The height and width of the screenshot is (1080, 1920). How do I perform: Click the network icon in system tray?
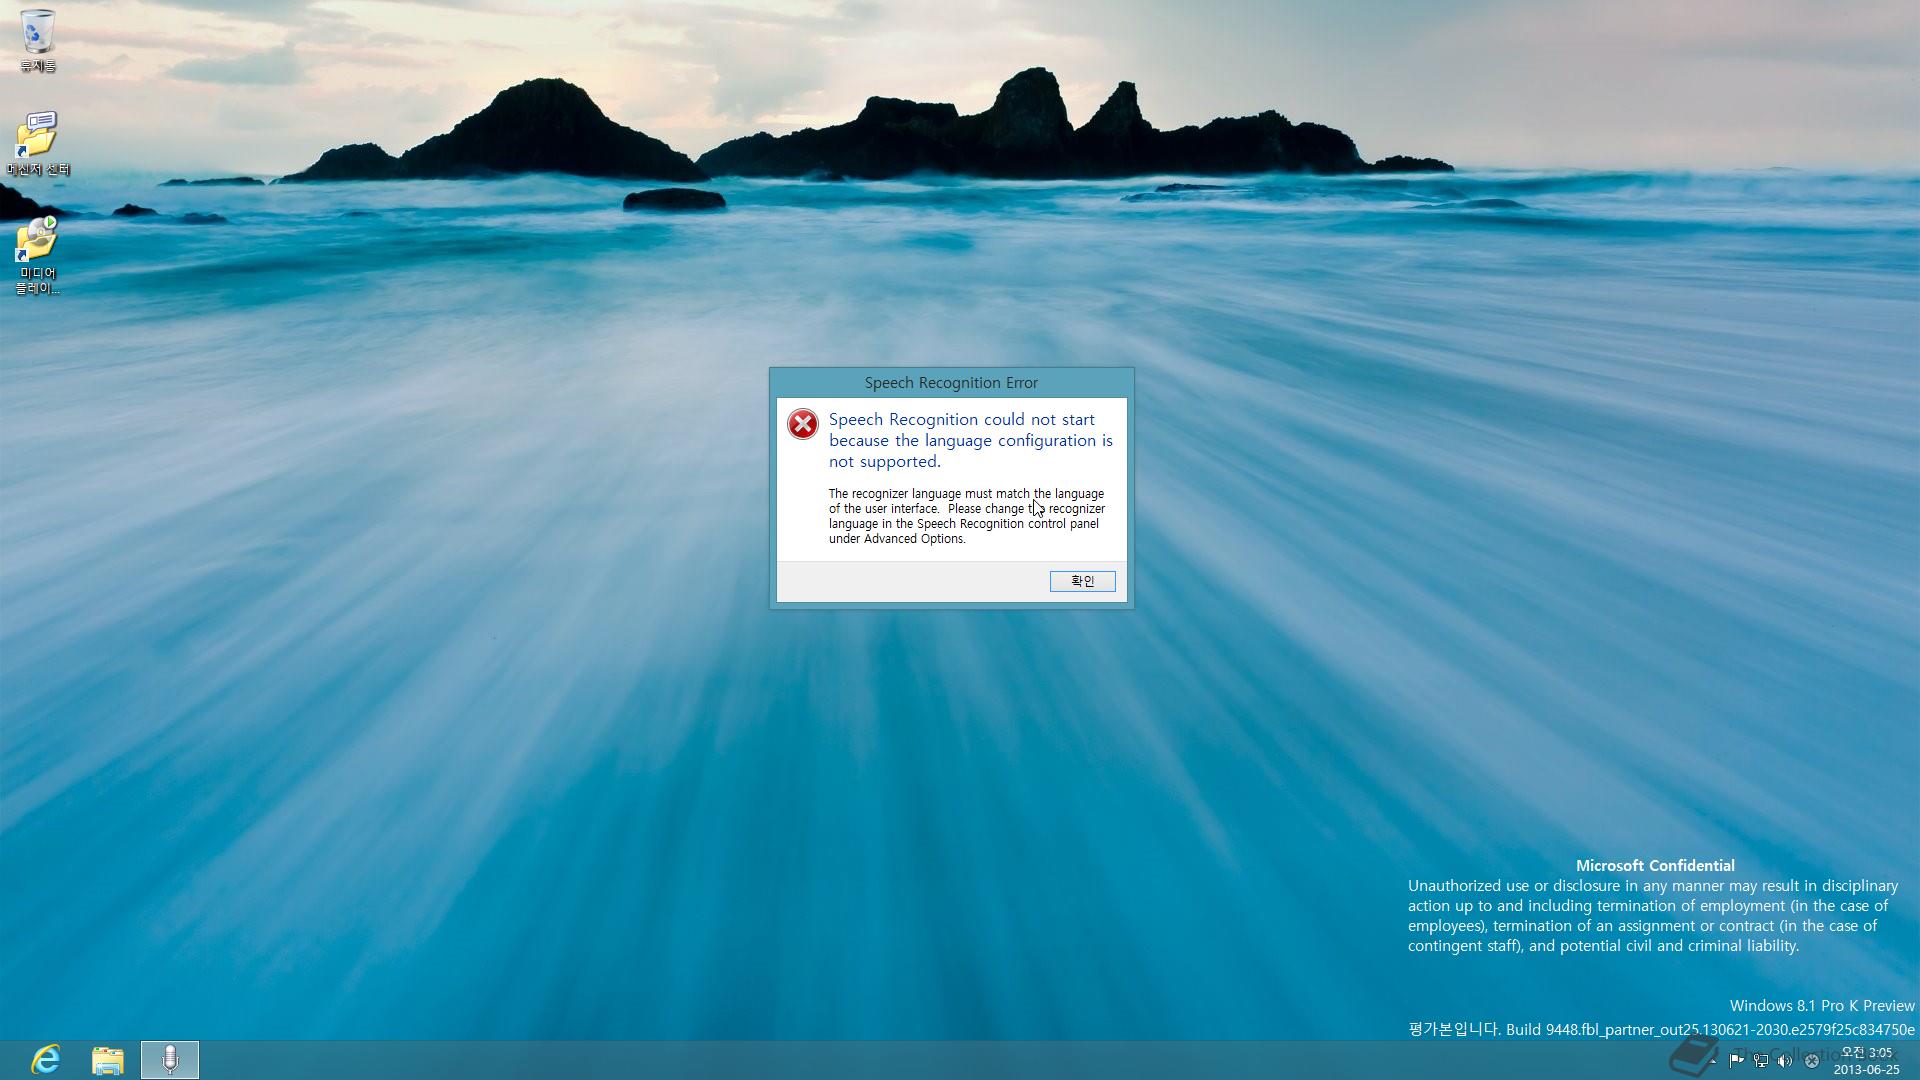click(x=1761, y=1061)
